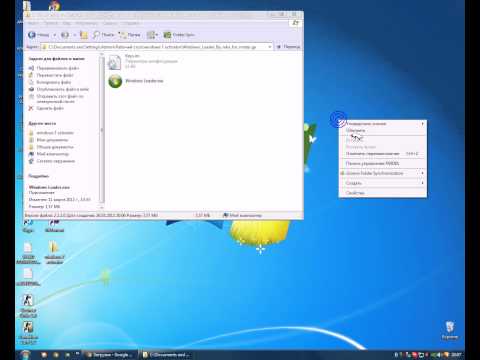Collapse the Other Places section header
Viewport: 480px width, 360px height.
pyautogui.click(x=42, y=123)
